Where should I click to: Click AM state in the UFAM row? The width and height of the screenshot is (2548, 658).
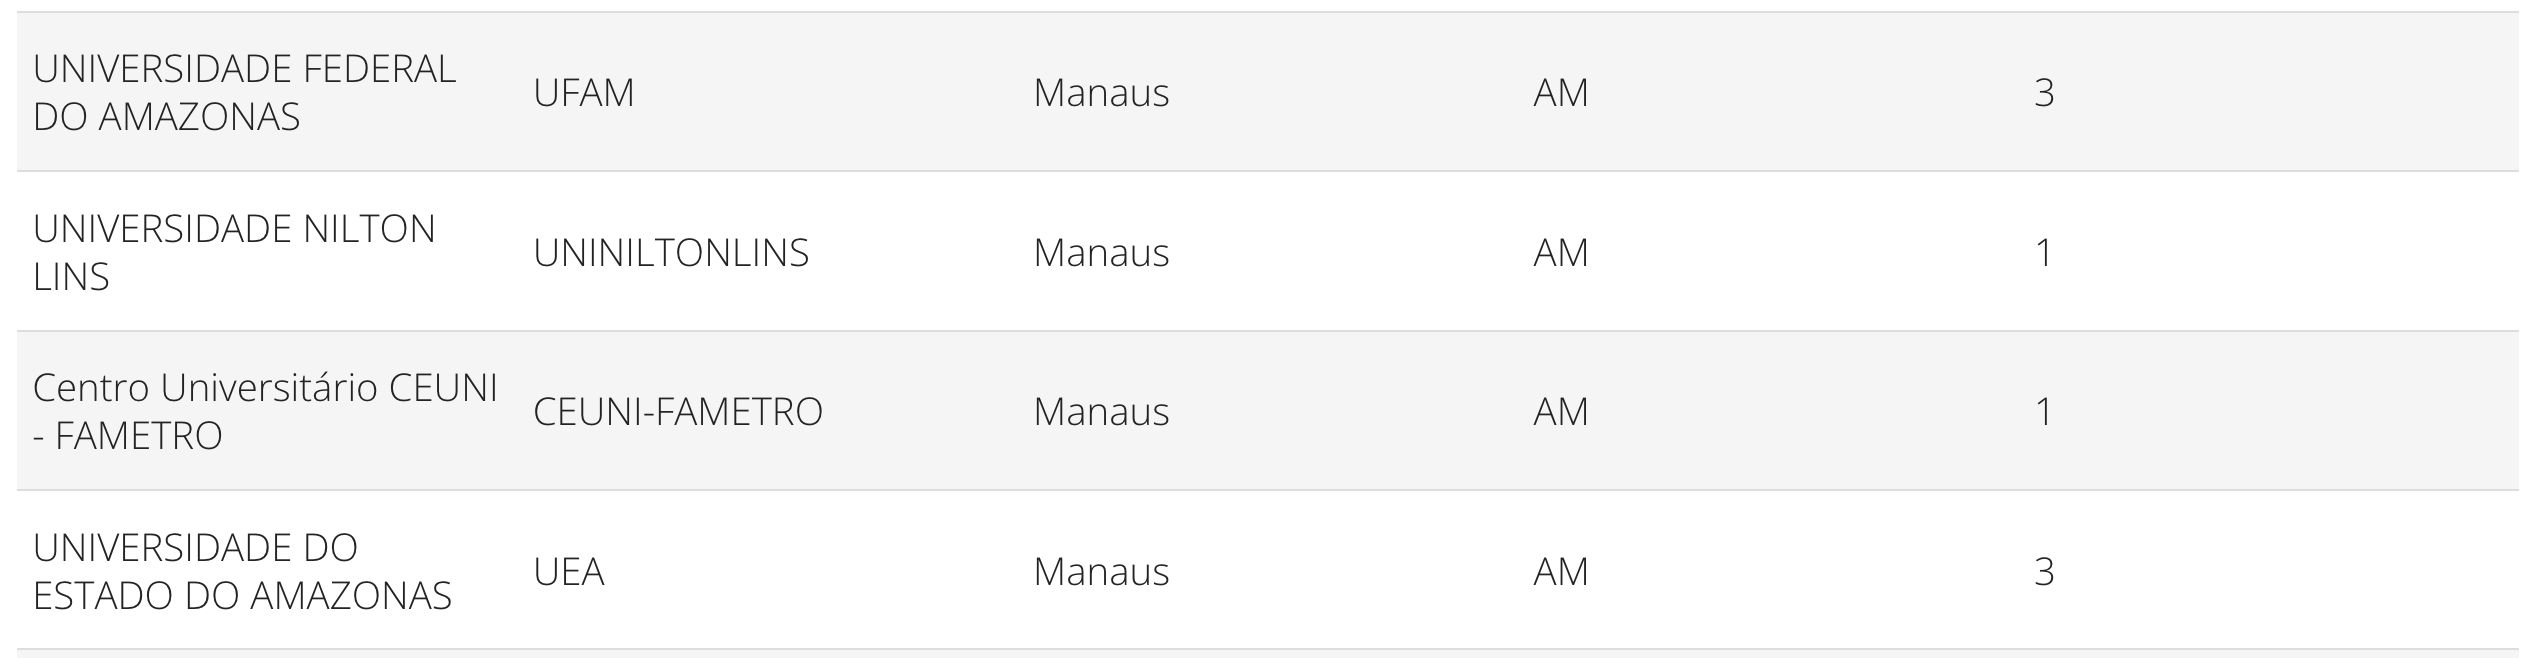click(1560, 93)
